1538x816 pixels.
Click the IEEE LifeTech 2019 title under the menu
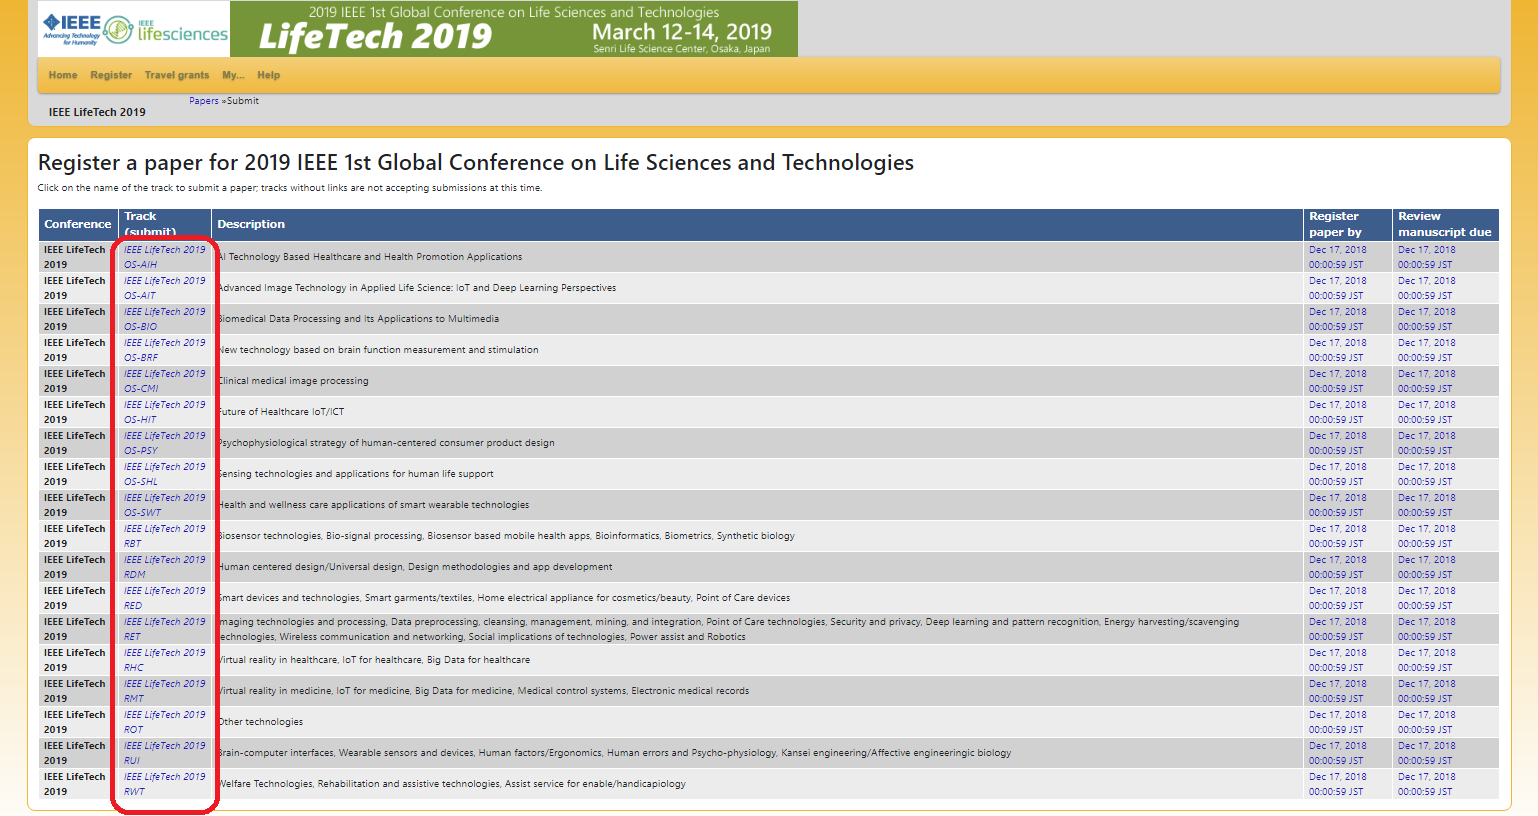(97, 112)
